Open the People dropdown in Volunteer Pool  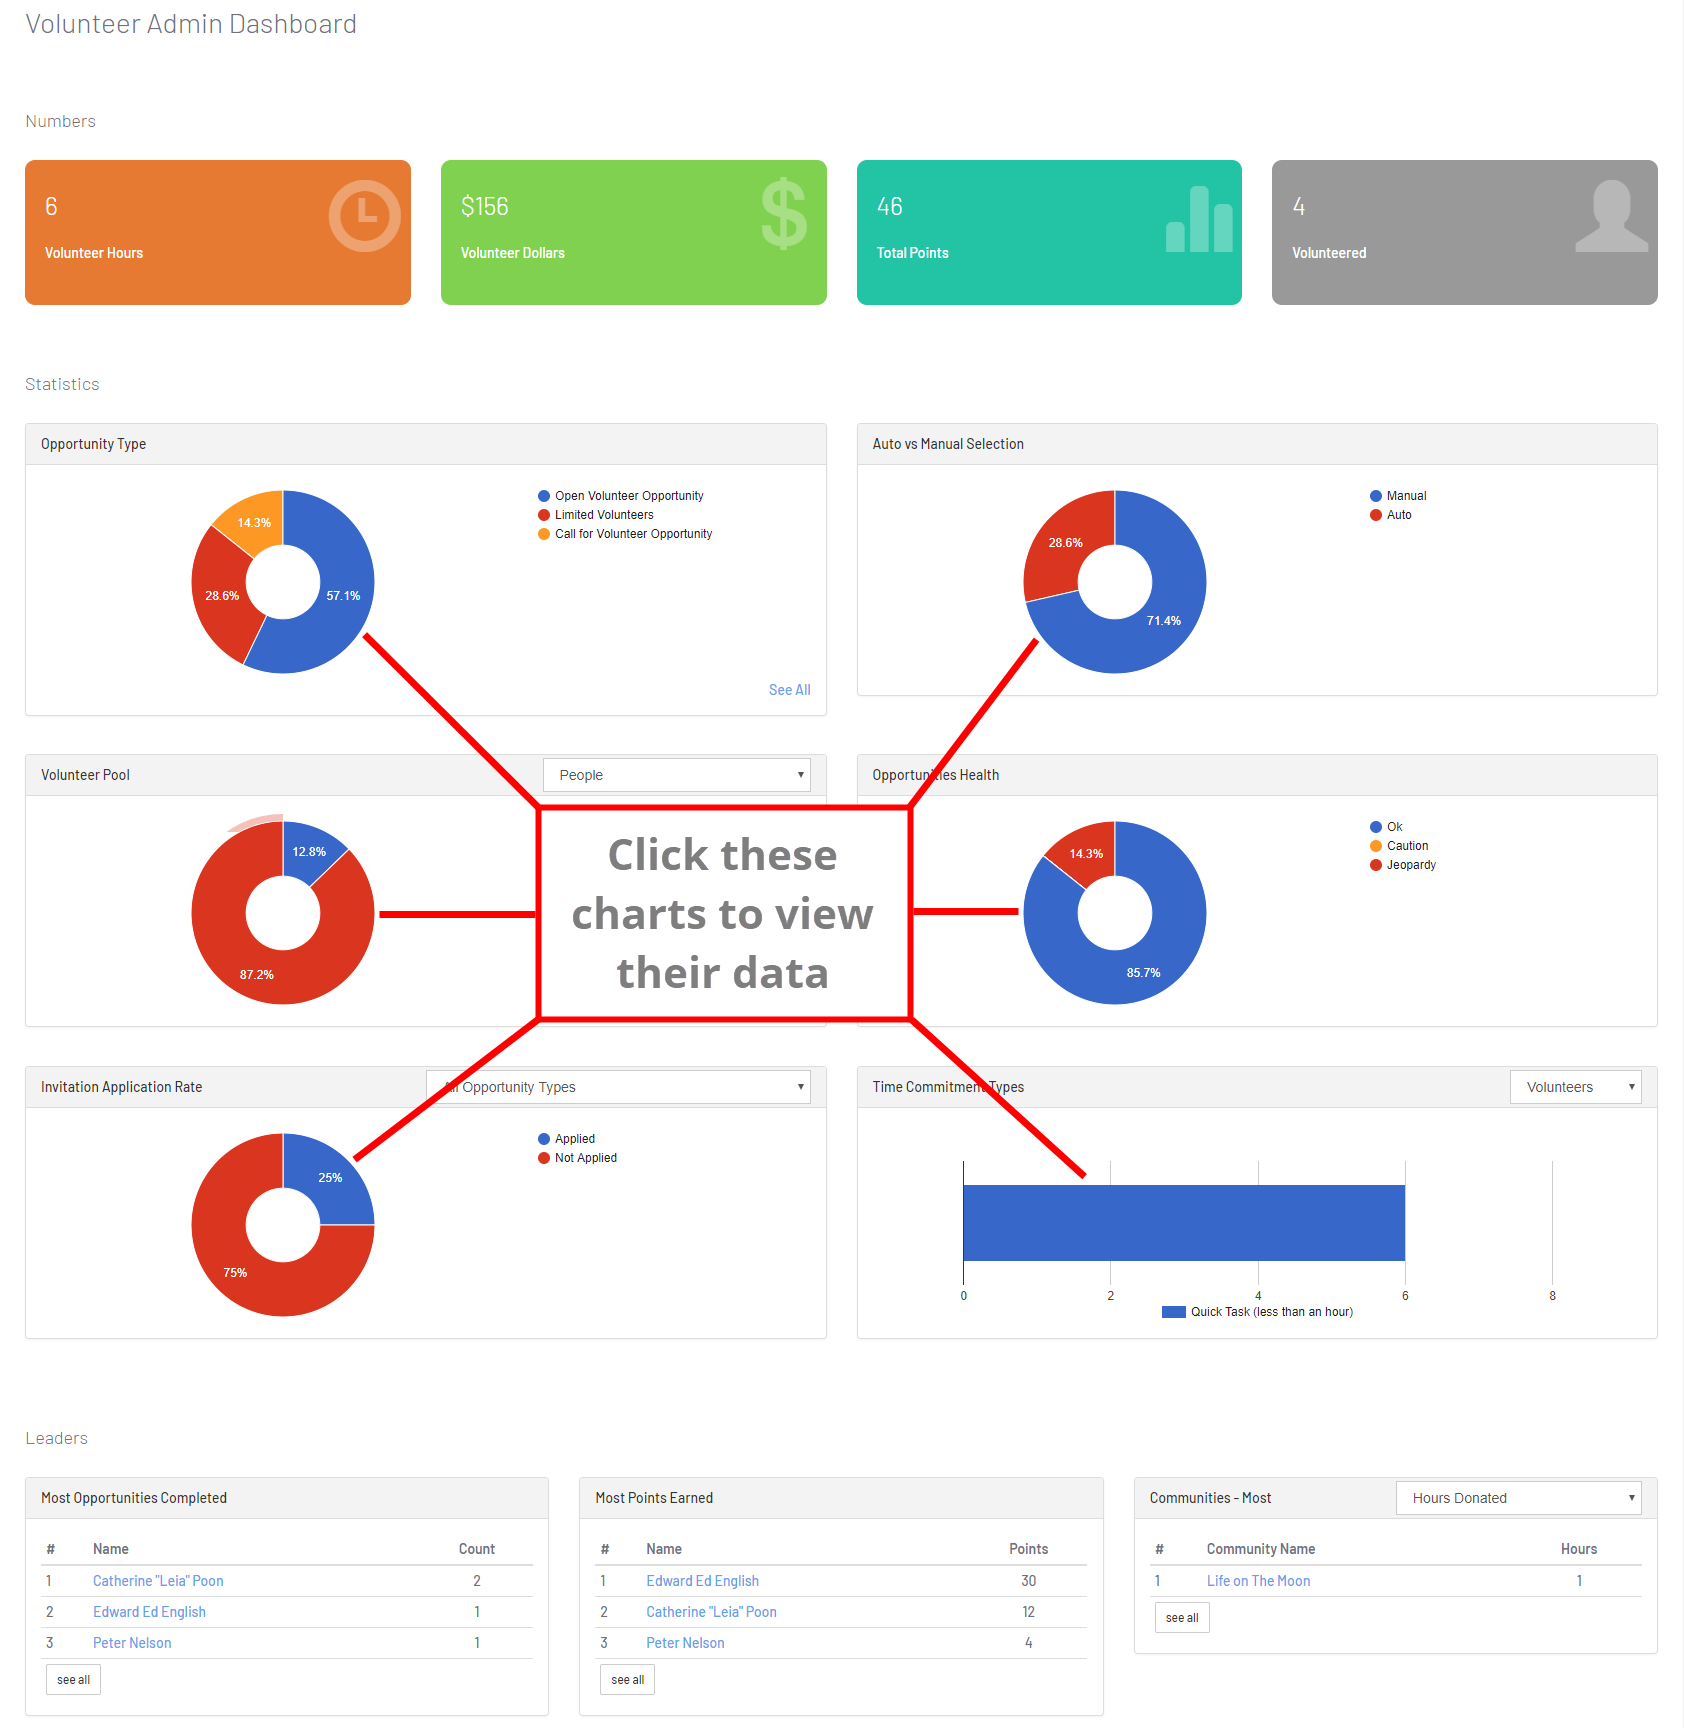676,775
